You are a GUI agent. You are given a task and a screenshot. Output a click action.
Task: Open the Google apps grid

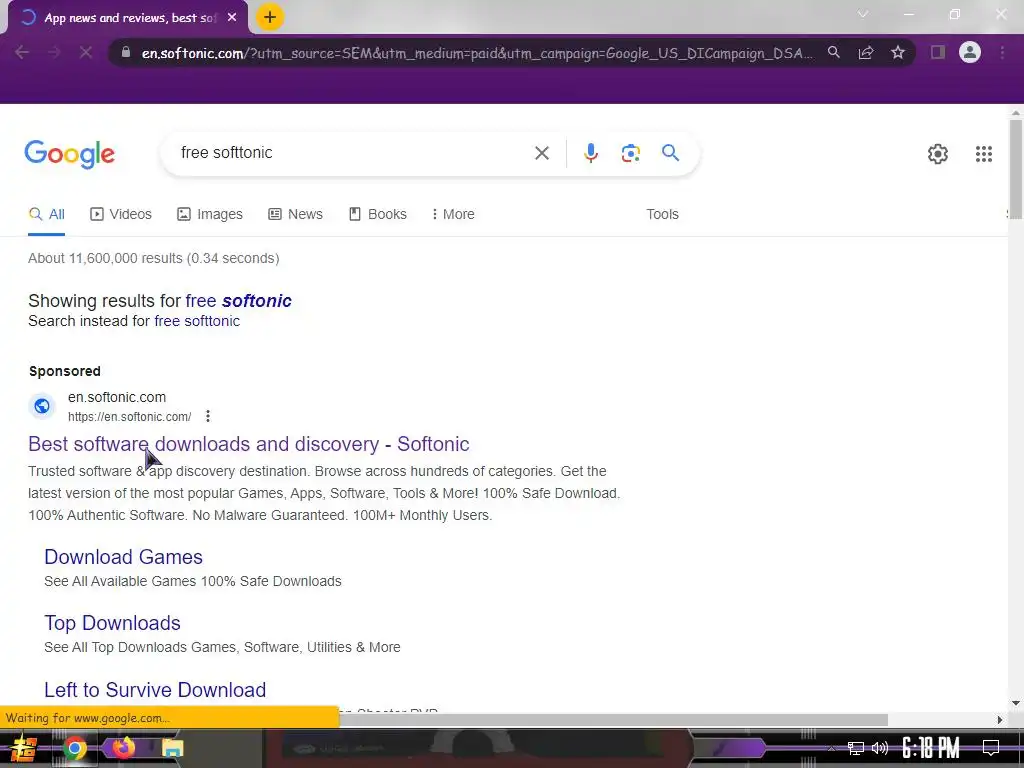(984, 154)
